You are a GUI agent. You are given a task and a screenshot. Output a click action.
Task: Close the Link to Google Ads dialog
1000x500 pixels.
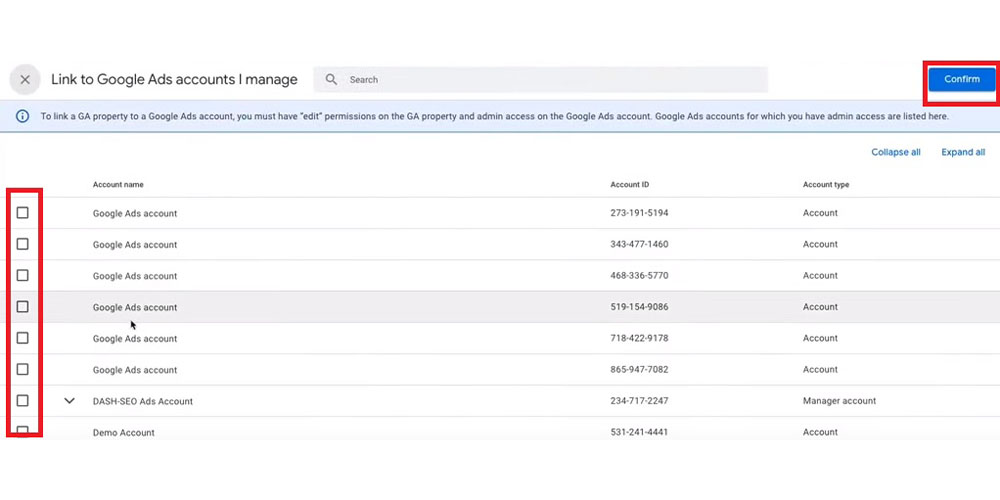[25, 80]
